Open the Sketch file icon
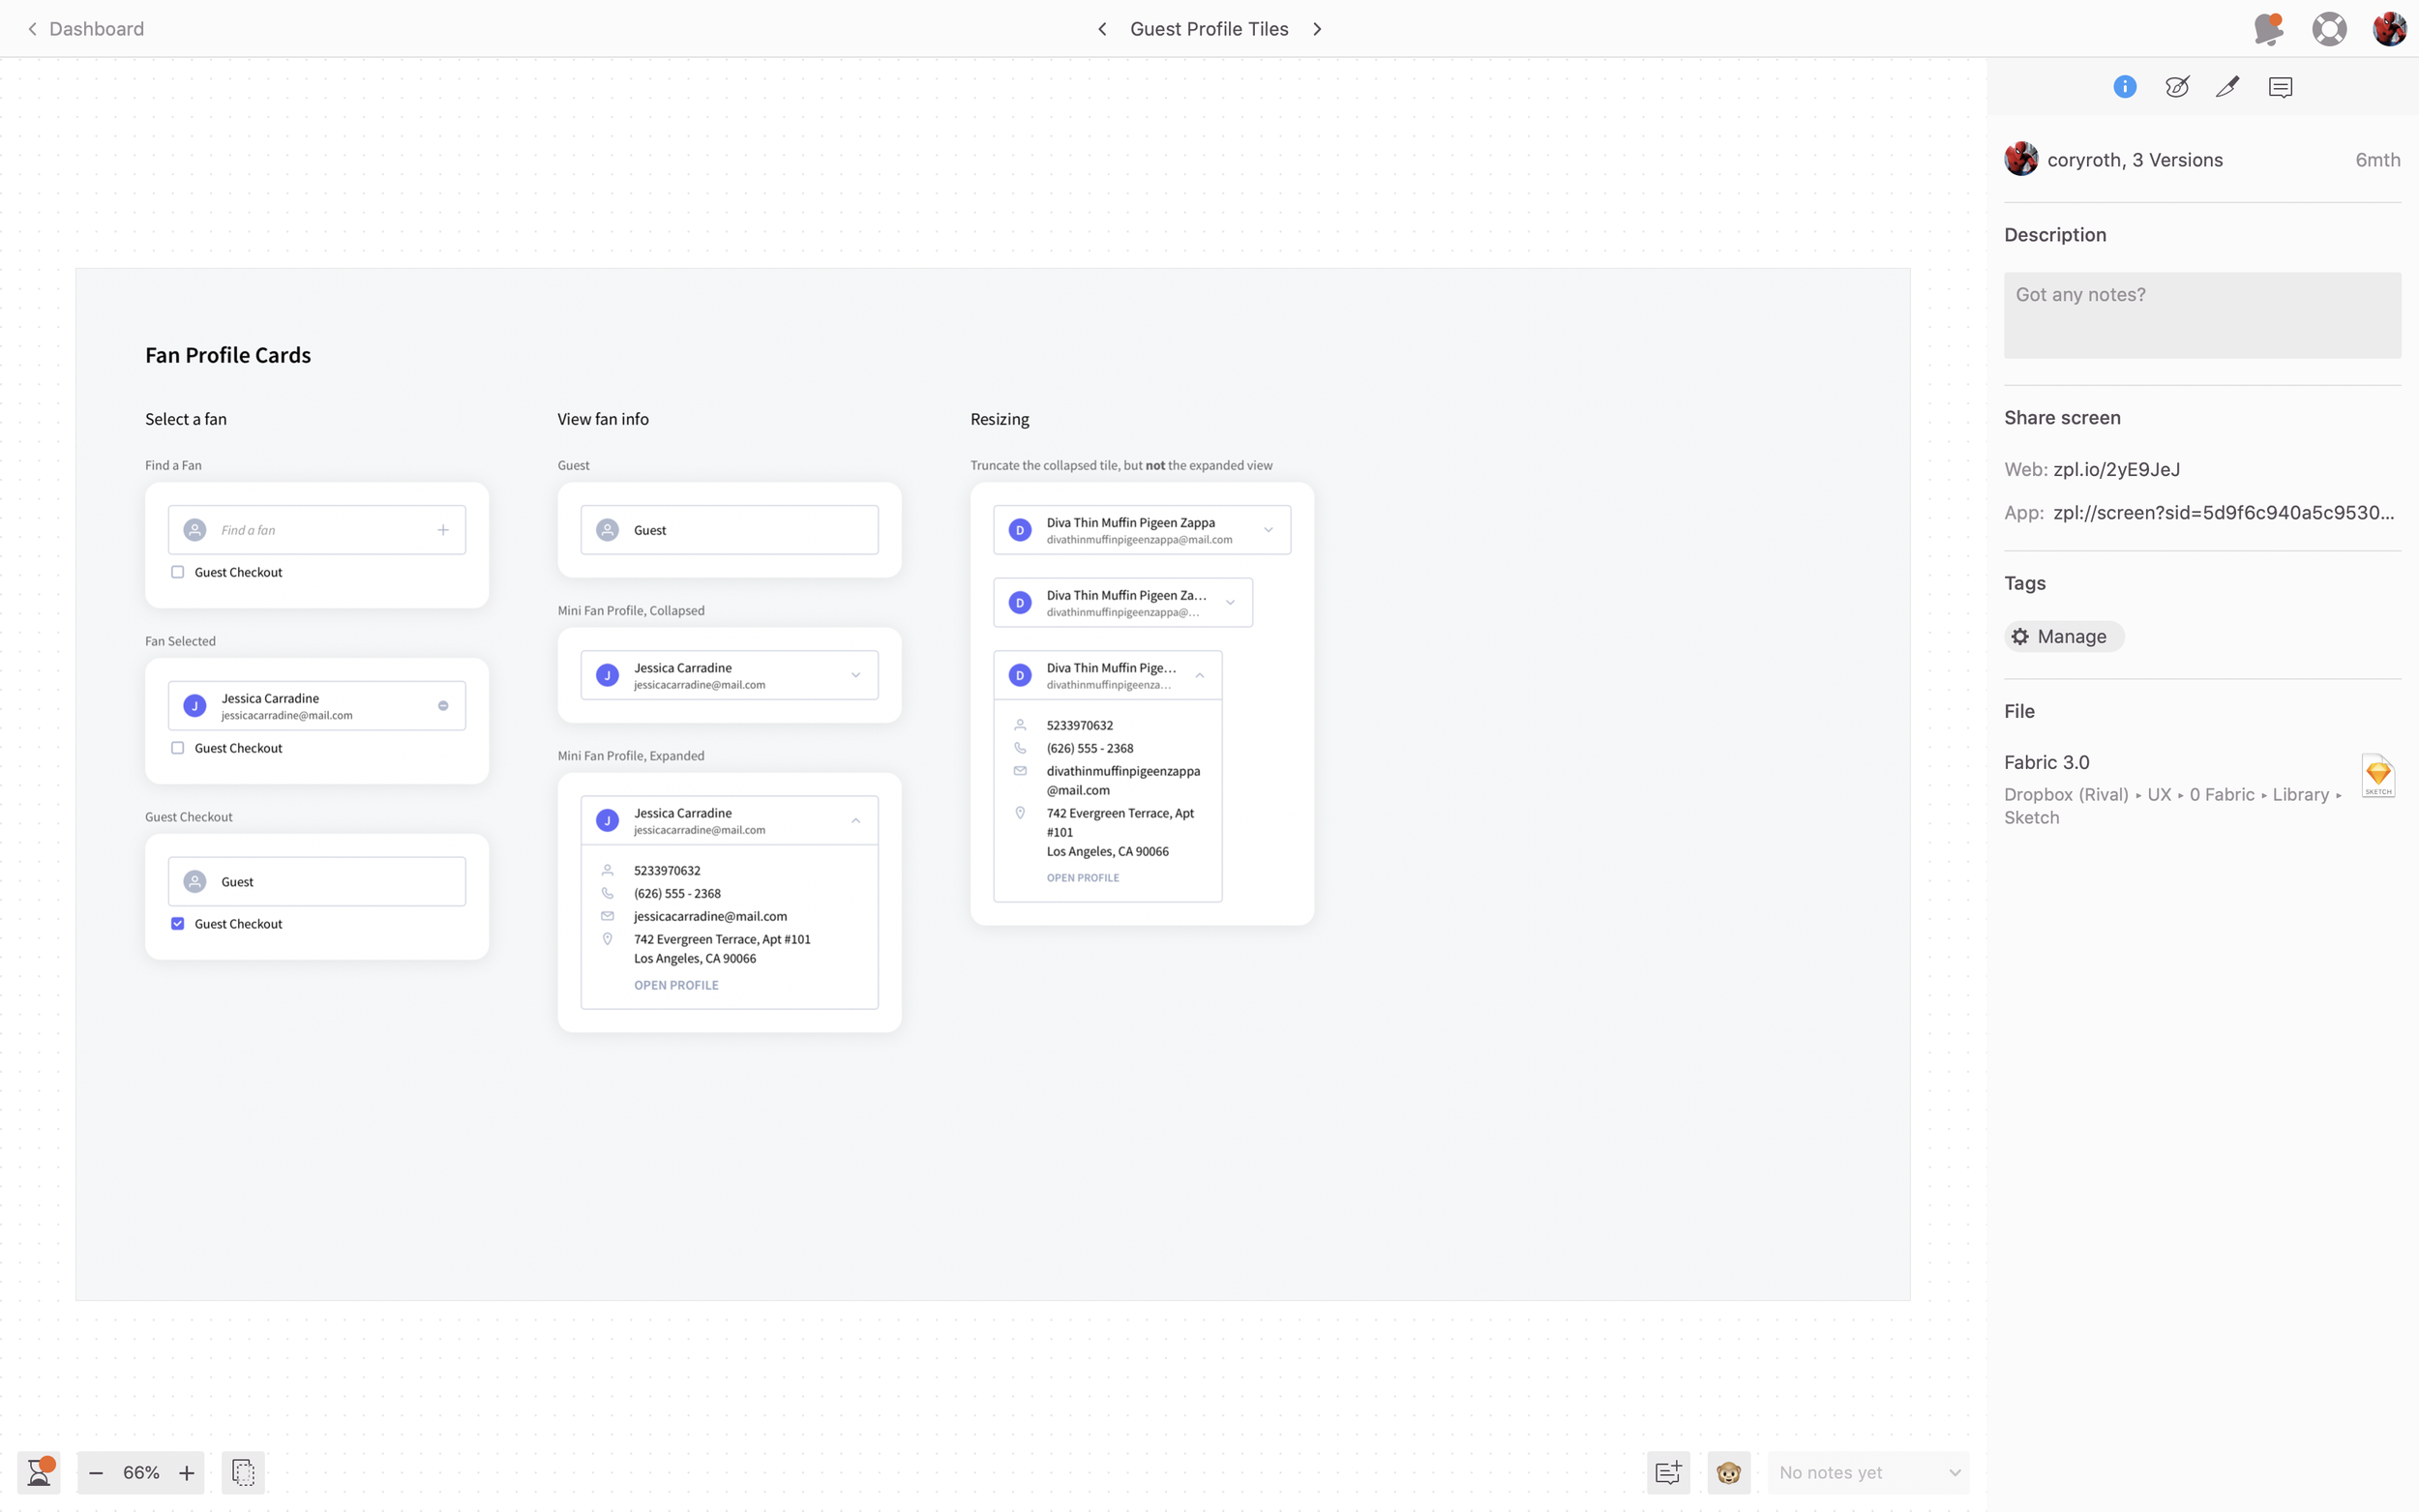Image resolution: width=2419 pixels, height=1512 pixels. (2378, 776)
